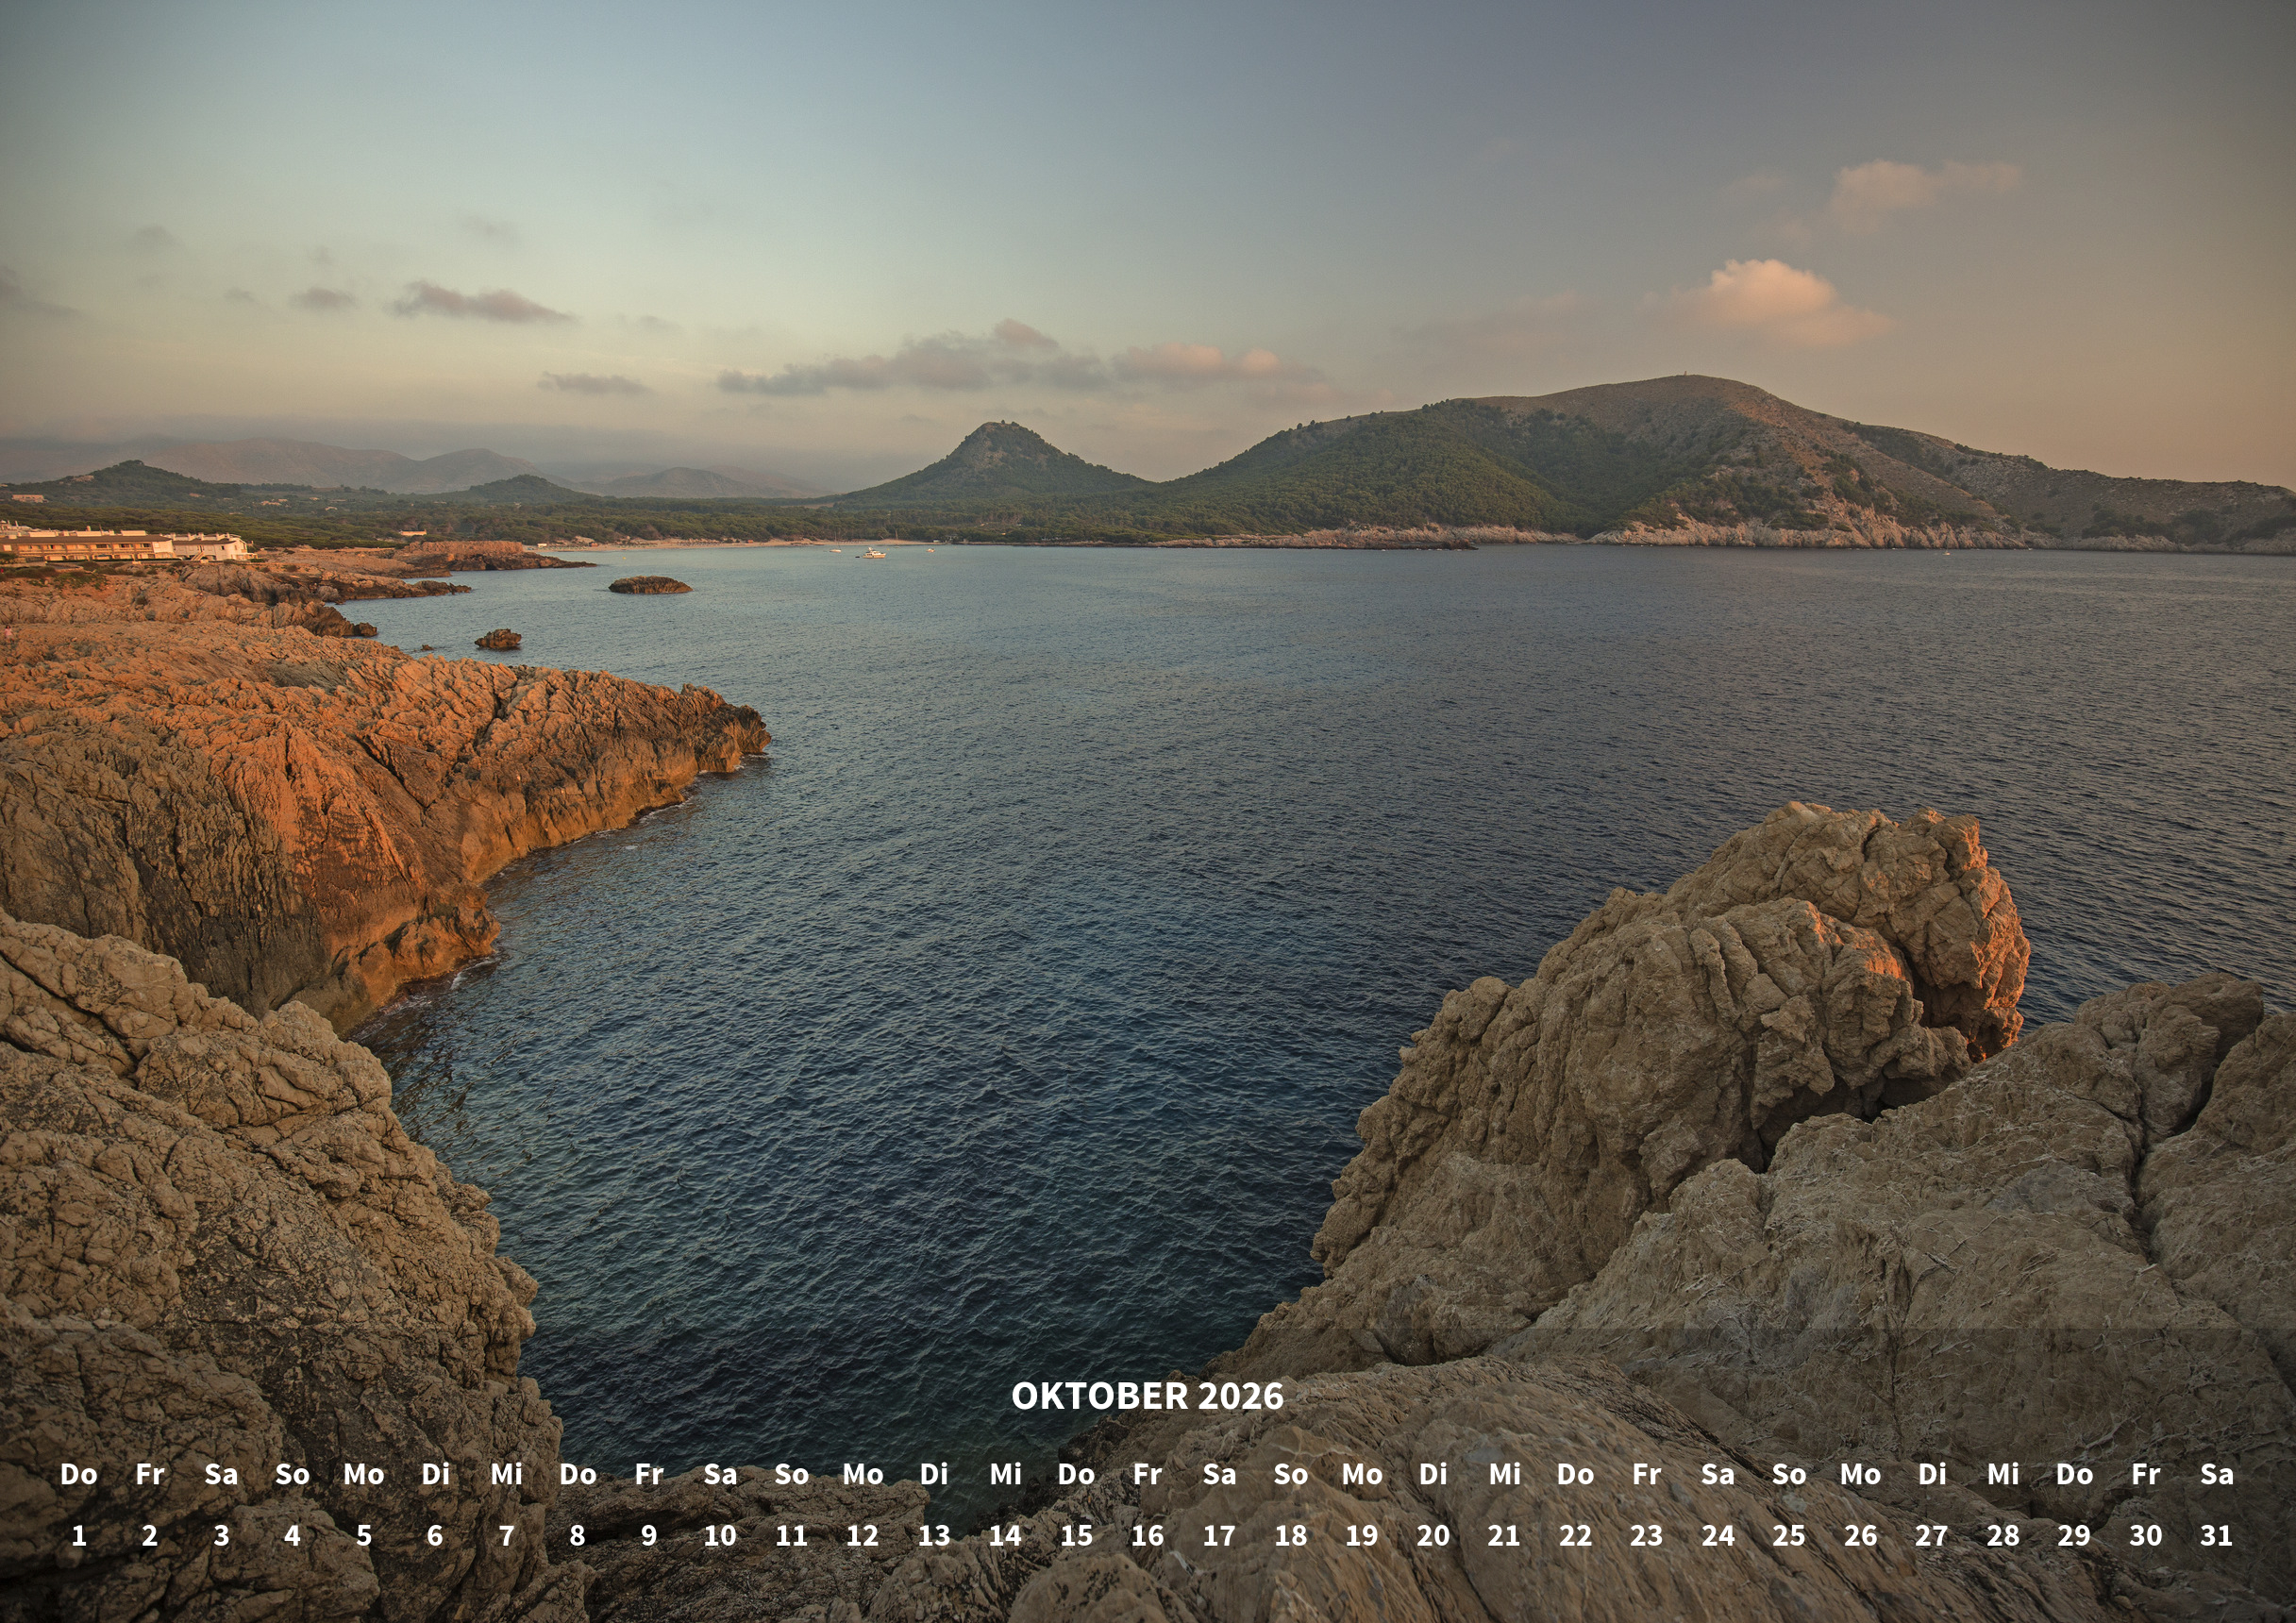This screenshot has width=2296, height=1623.
Task: Select calendar date 19
Action: pos(1361,1535)
